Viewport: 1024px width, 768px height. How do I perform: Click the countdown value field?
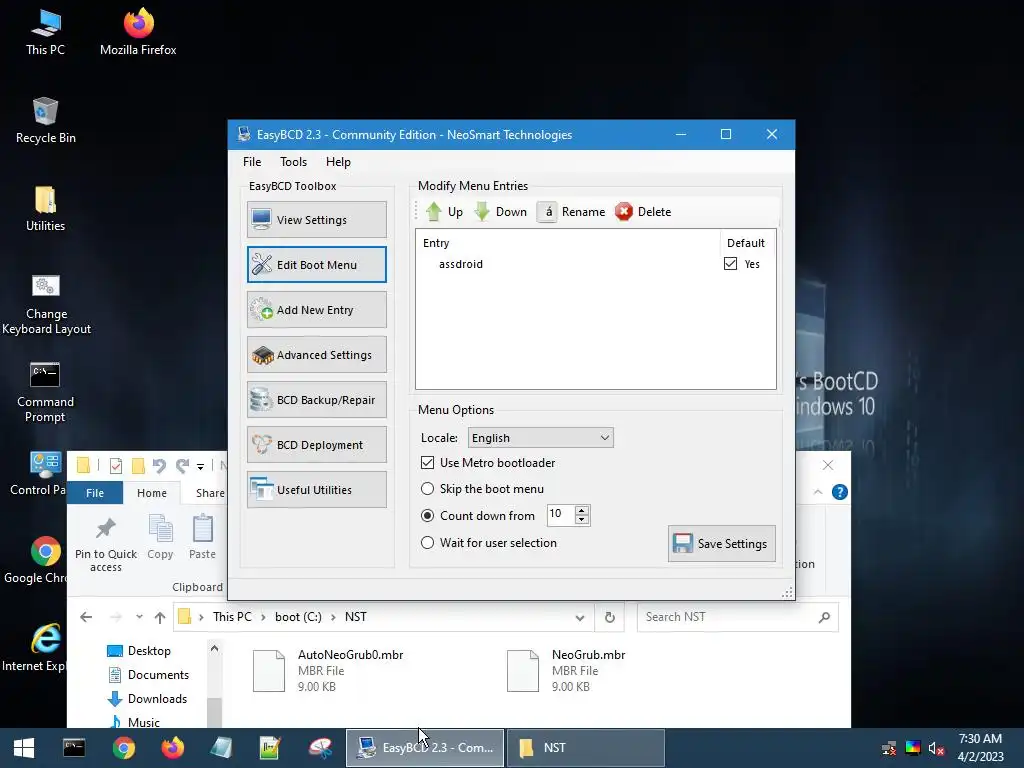point(560,515)
